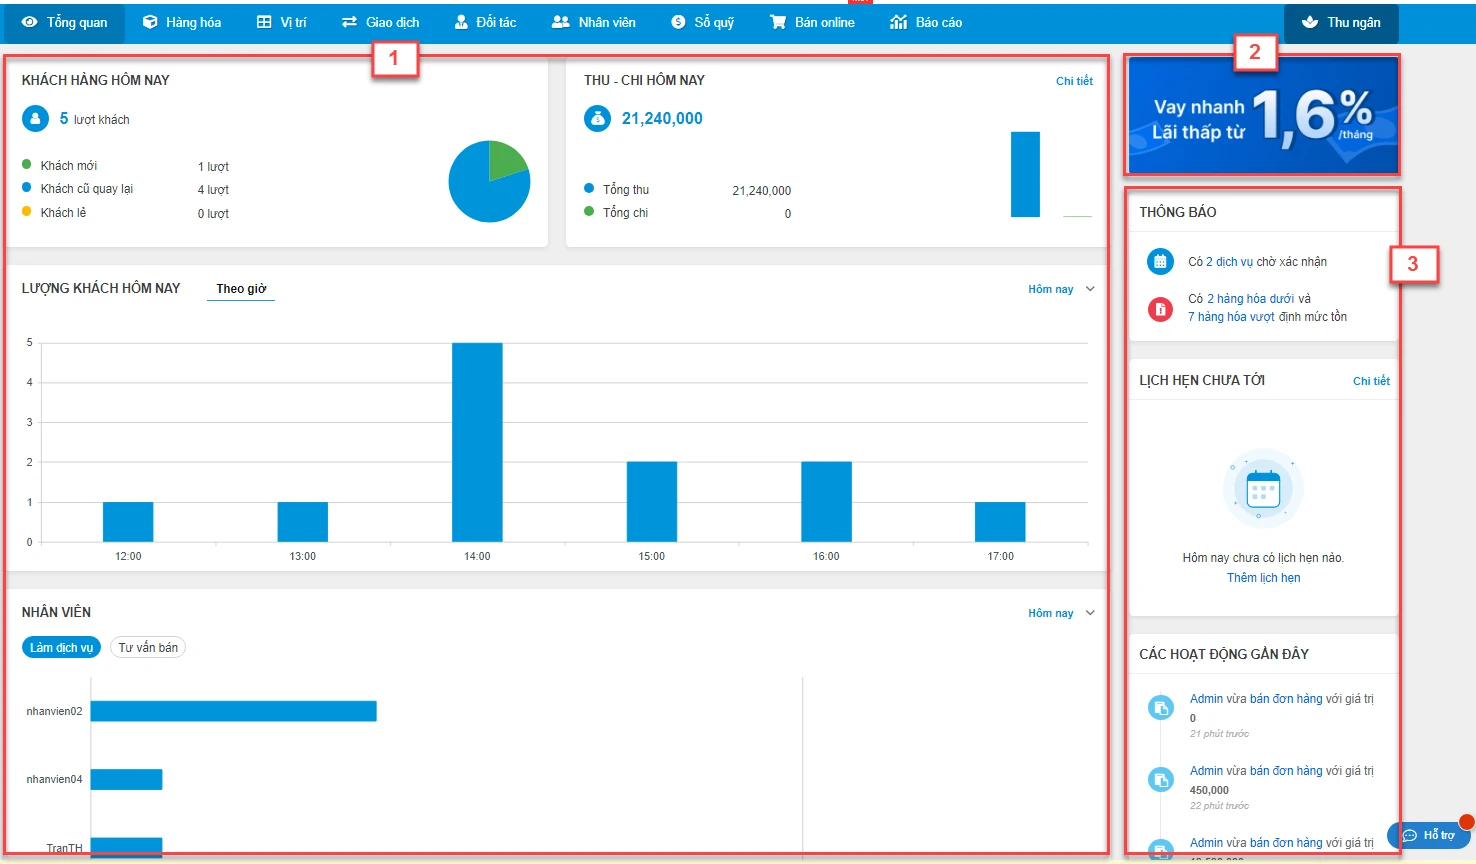Click the red stock alert icon in Thông báo
This screenshot has width=1476, height=864.
[1160, 309]
